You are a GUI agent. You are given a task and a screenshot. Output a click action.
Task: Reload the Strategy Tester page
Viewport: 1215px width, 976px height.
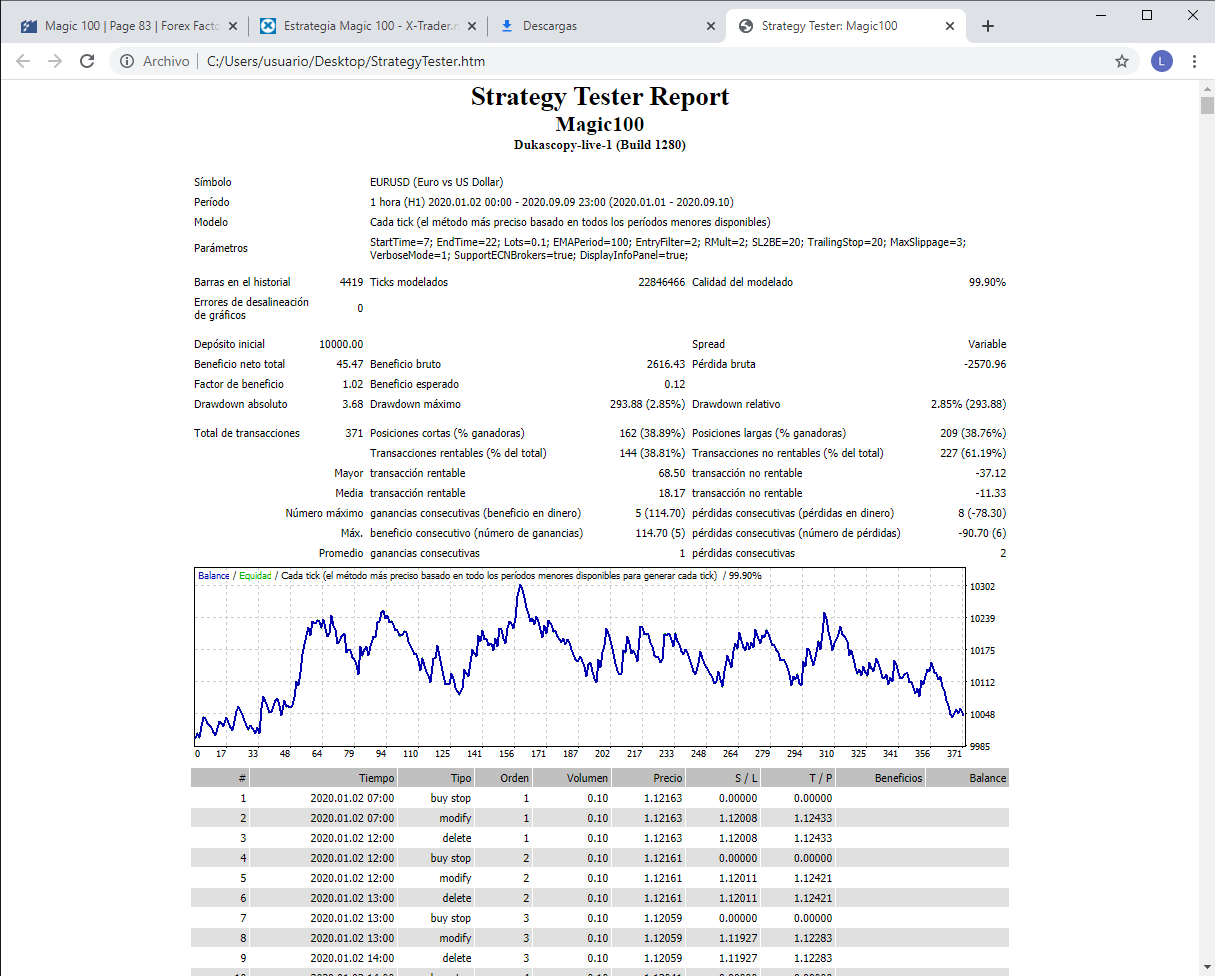tap(87, 61)
